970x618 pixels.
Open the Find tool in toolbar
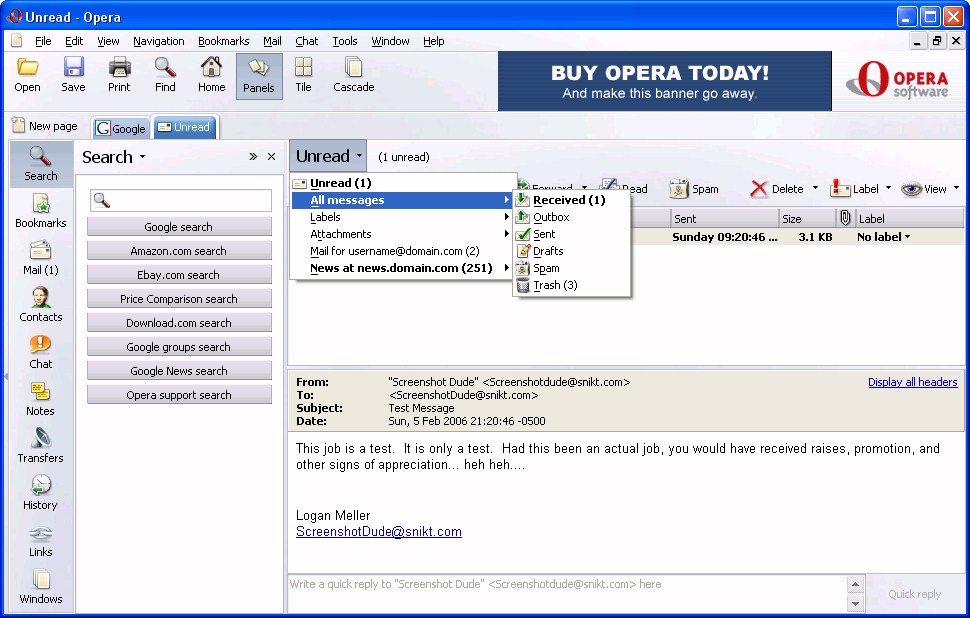(165, 75)
